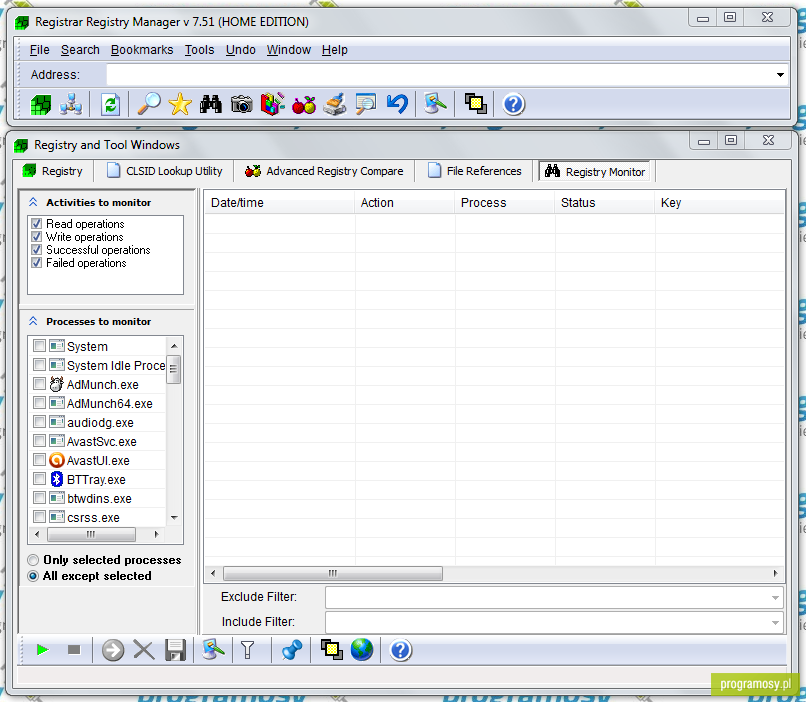Viewport: 806px width, 702px height.
Task: Check the BTTray.exe process checkbox
Action: pyautogui.click(x=39, y=478)
